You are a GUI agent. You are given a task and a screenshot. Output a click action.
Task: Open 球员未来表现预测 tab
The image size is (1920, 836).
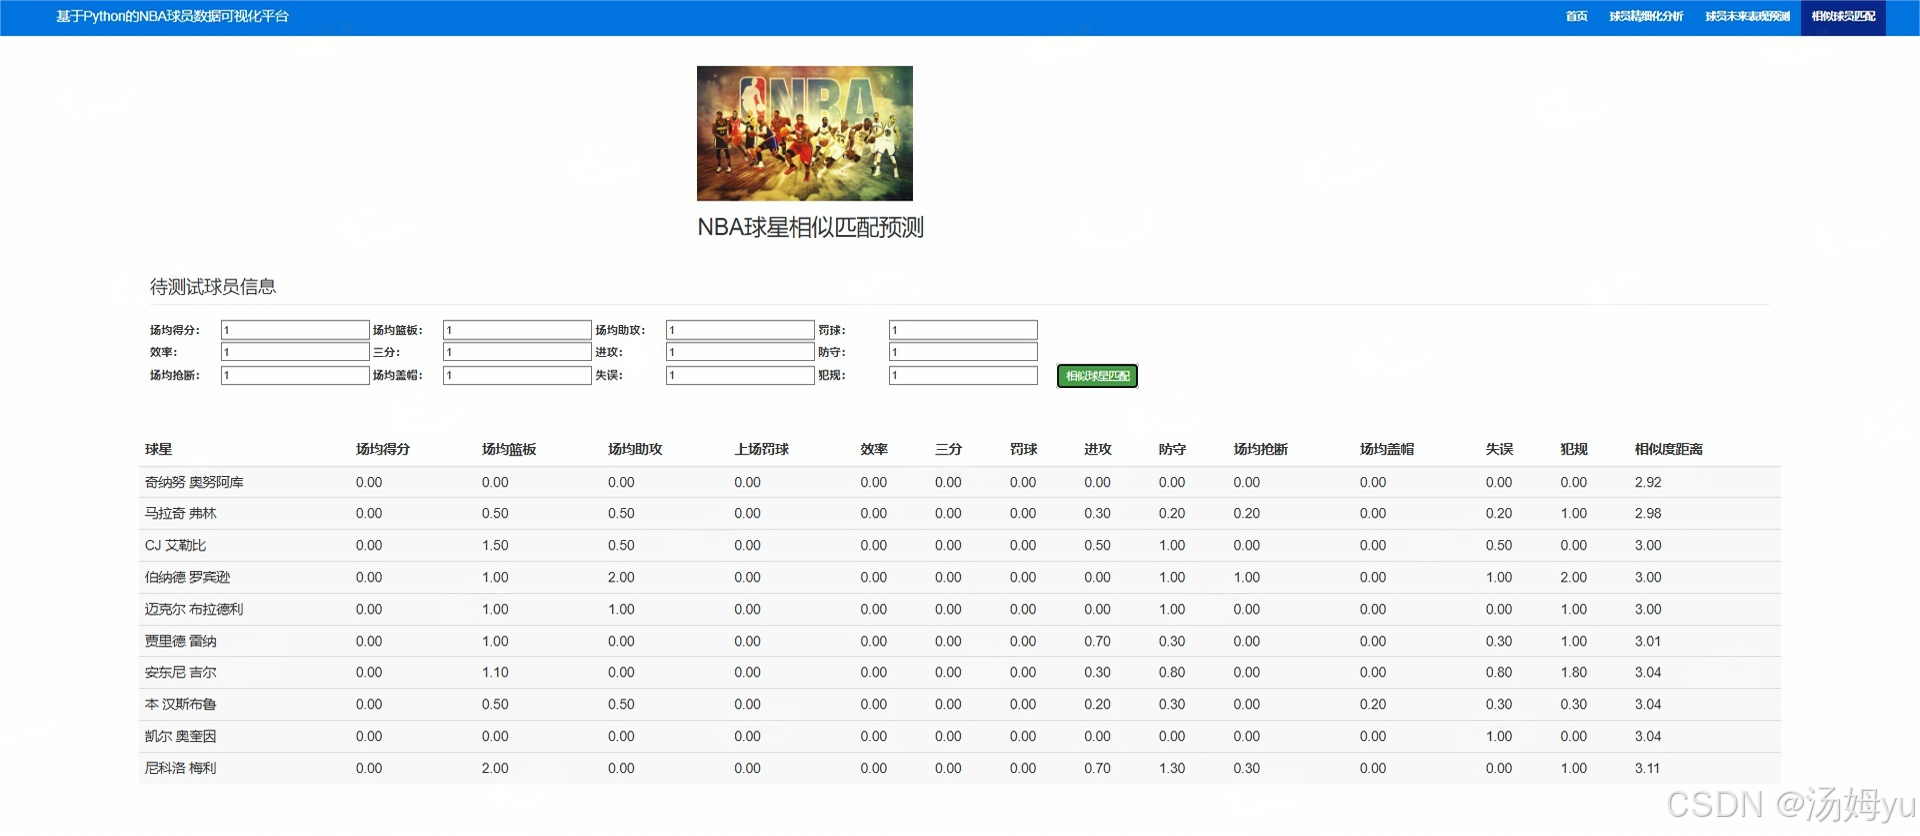(x=1747, y=17)
